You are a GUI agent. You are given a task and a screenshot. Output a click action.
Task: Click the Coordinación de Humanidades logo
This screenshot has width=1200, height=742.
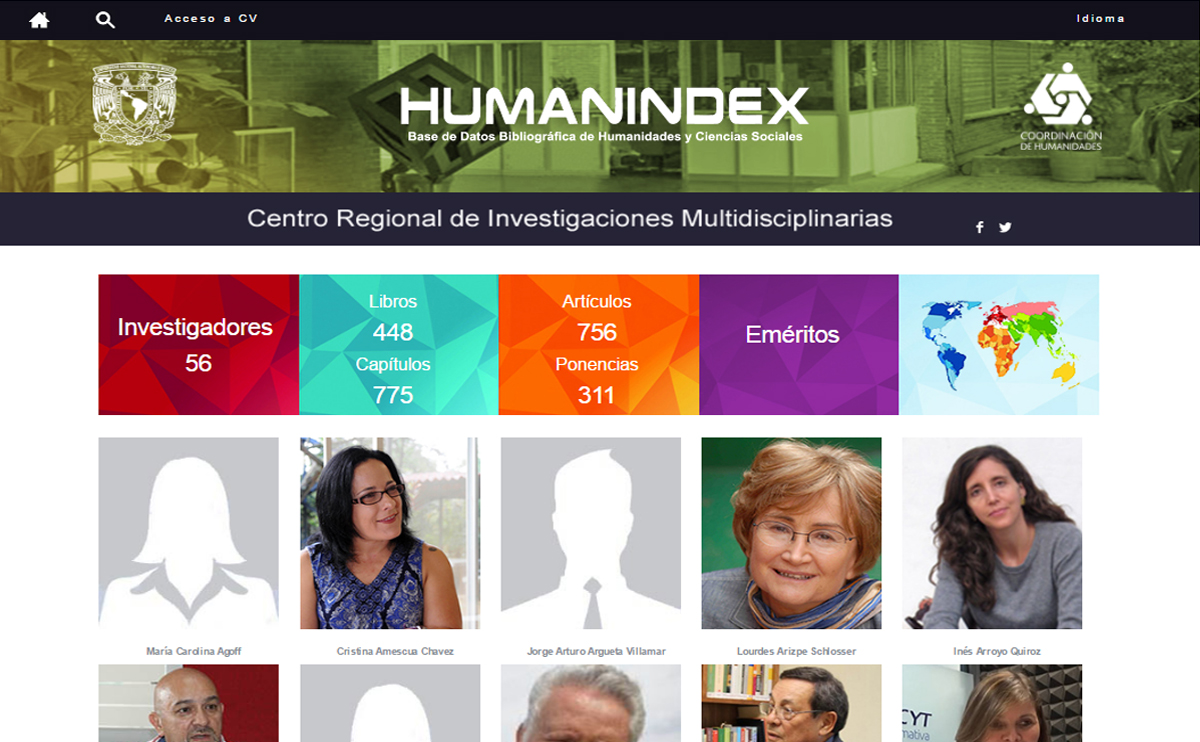pos(1060,106)
